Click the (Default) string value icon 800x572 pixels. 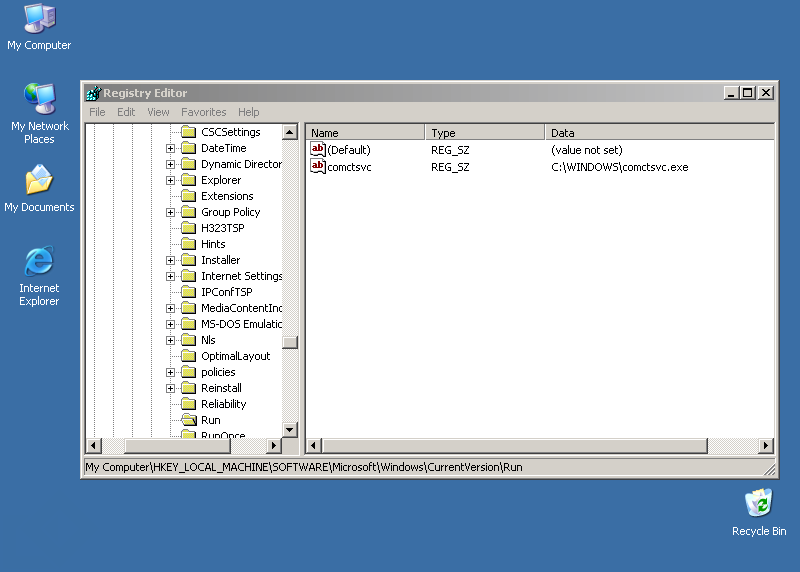click(x=318, y=150)
